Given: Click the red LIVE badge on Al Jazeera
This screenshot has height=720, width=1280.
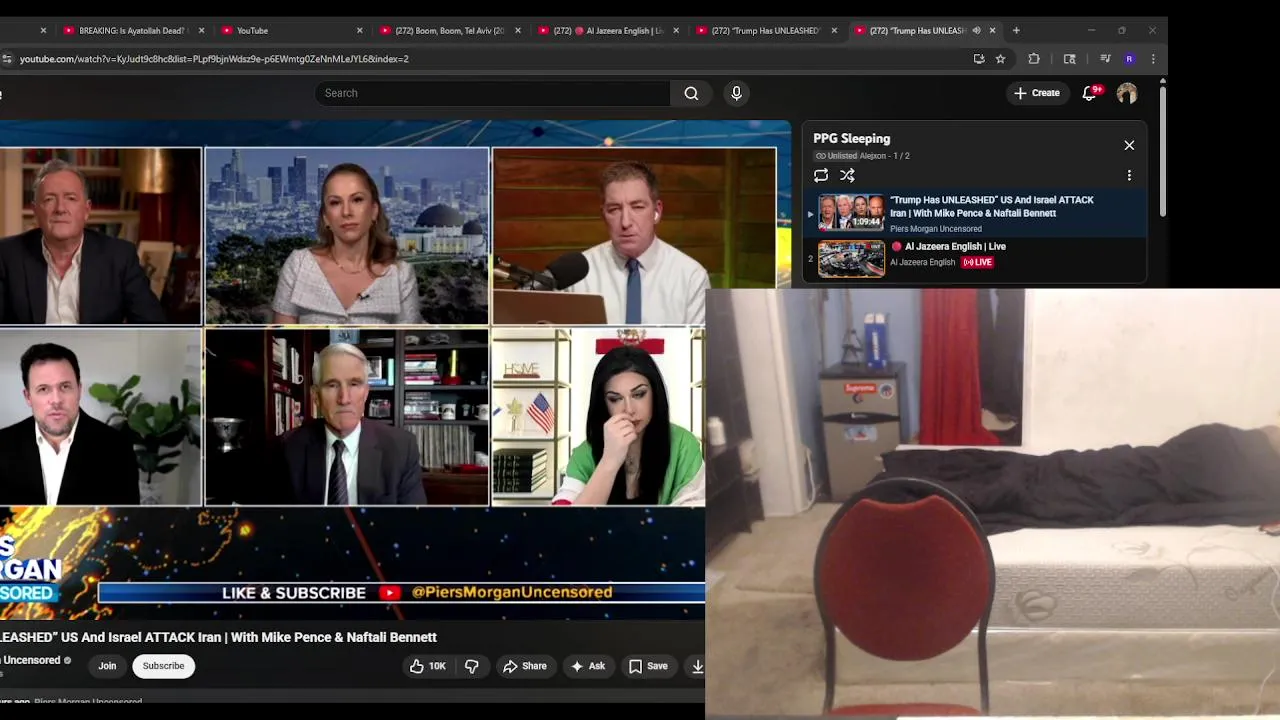Looking at the screenshot, I should click(977, 262).
